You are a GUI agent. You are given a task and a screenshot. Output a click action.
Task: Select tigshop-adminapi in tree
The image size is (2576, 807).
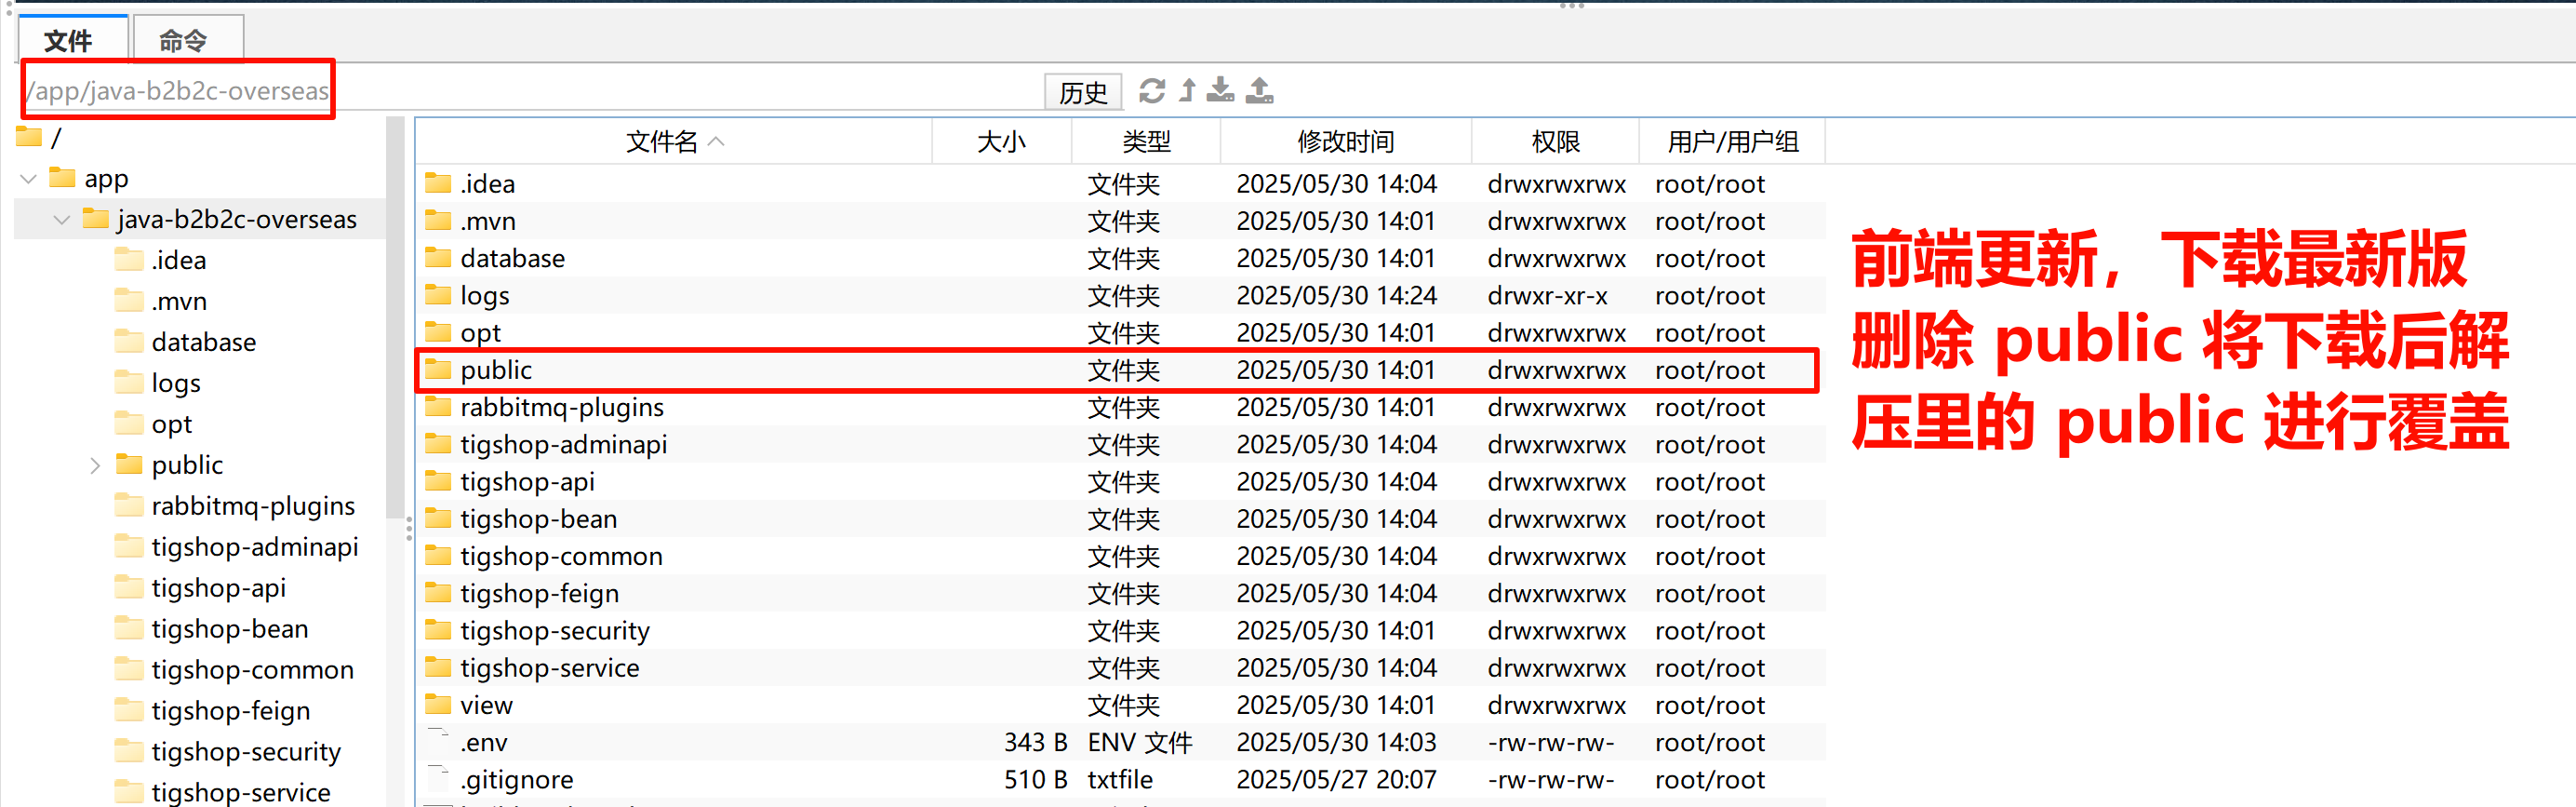click(237, 547)
